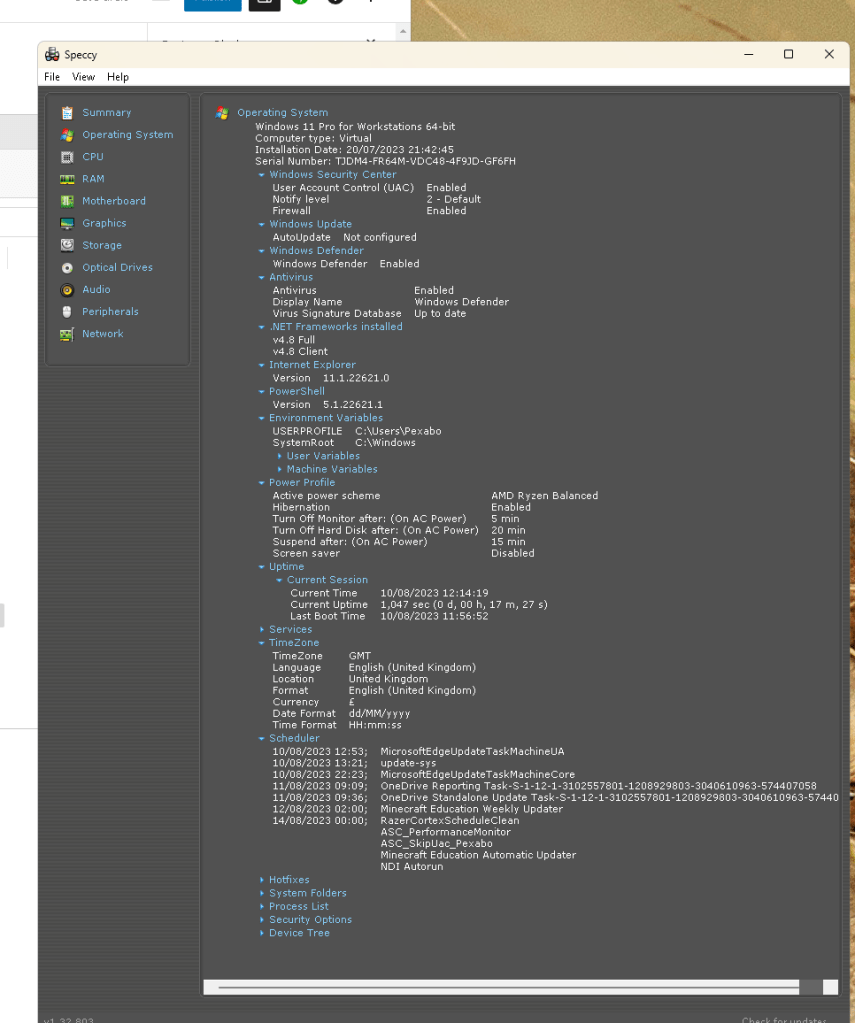
Task: Collapse the TimeZone section
Action: coord(261,643)
